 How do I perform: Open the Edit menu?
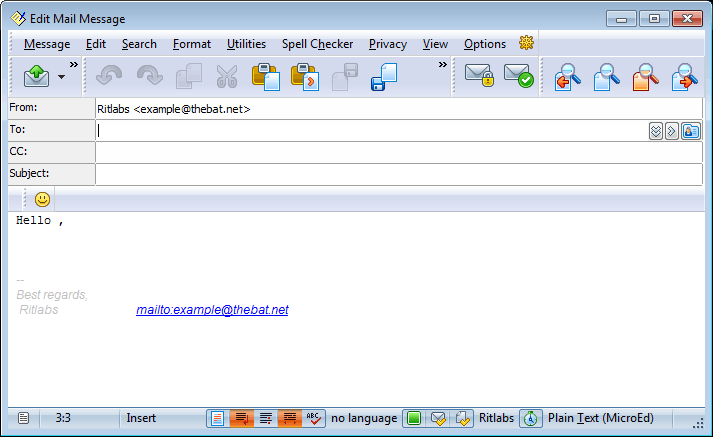point(95,44)
